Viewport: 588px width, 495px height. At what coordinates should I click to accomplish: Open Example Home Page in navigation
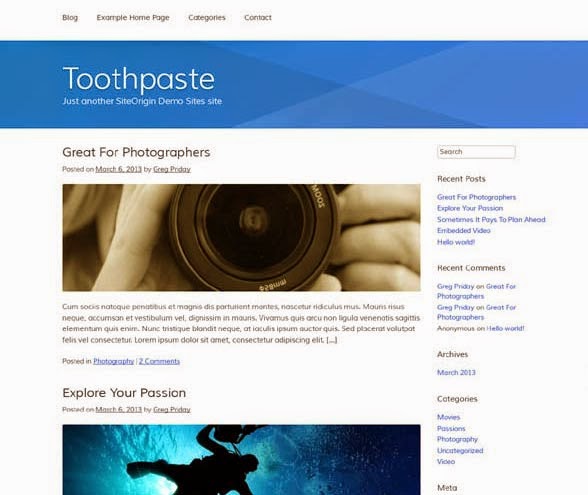(133, 18)
